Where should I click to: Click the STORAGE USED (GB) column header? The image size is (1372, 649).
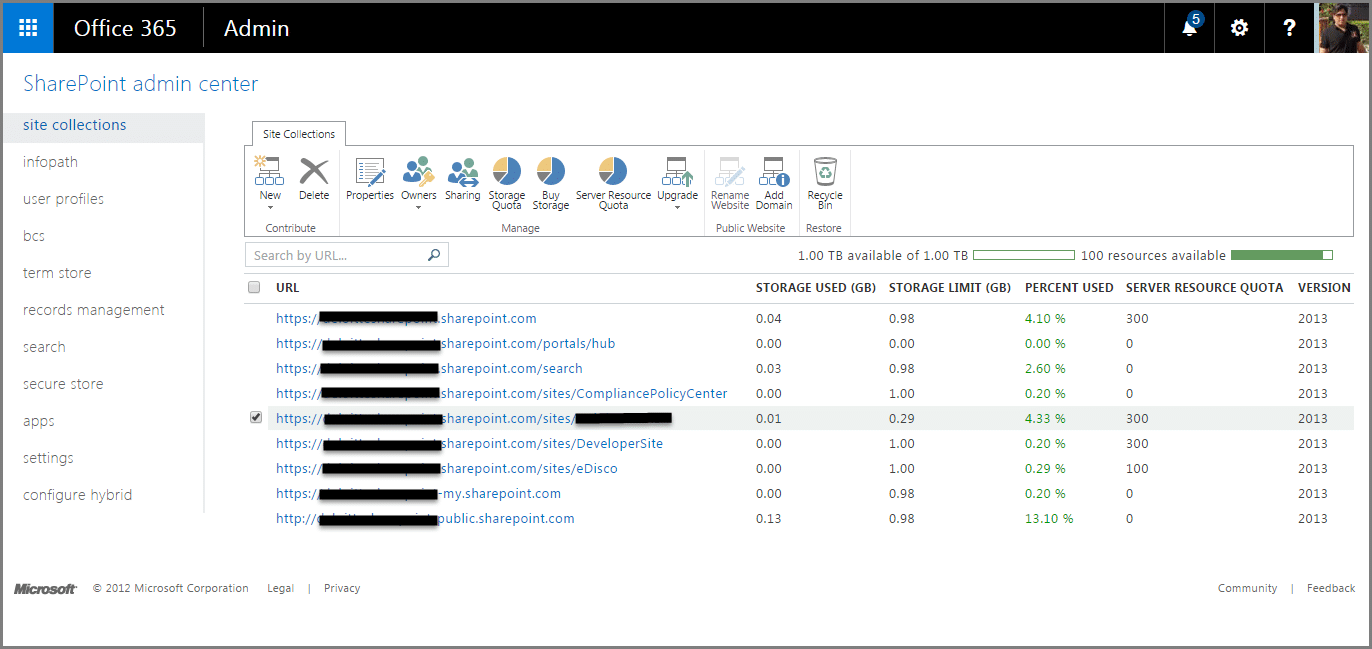click(x=816, y=288)
